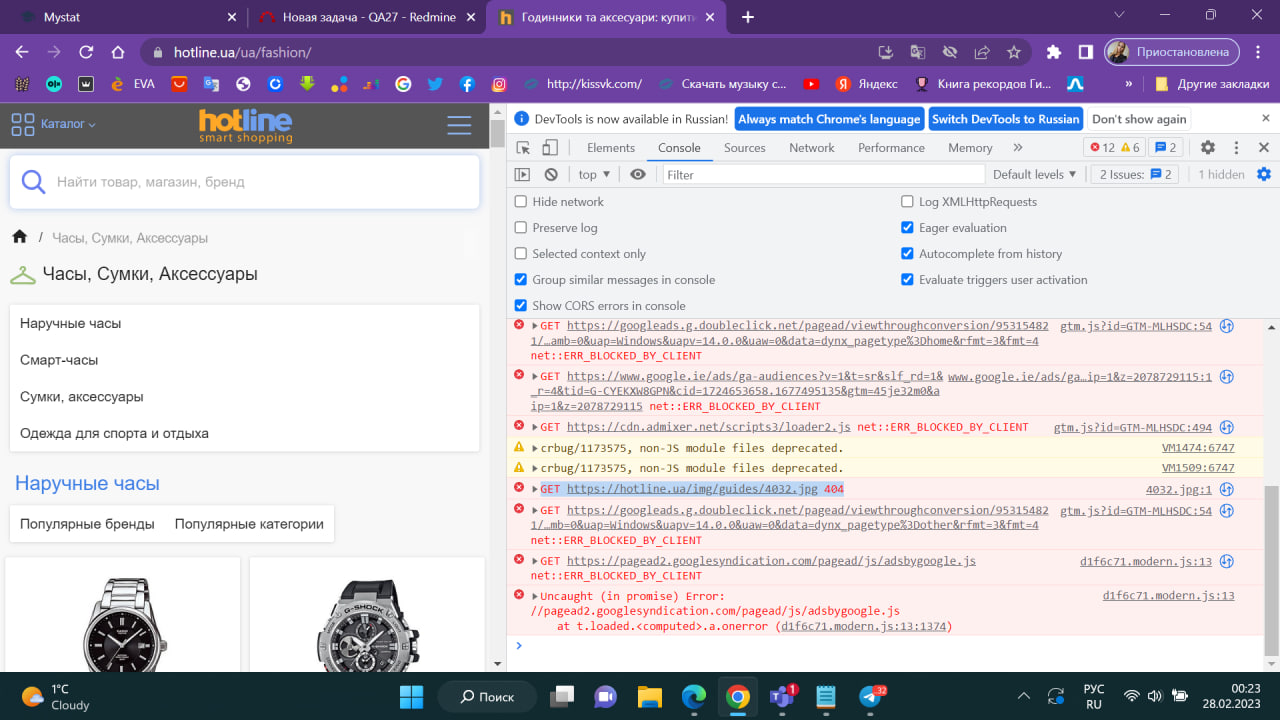Toggle the device toolbar icon
Viewport: 1280px width, 720px height.
pos(550,148)
